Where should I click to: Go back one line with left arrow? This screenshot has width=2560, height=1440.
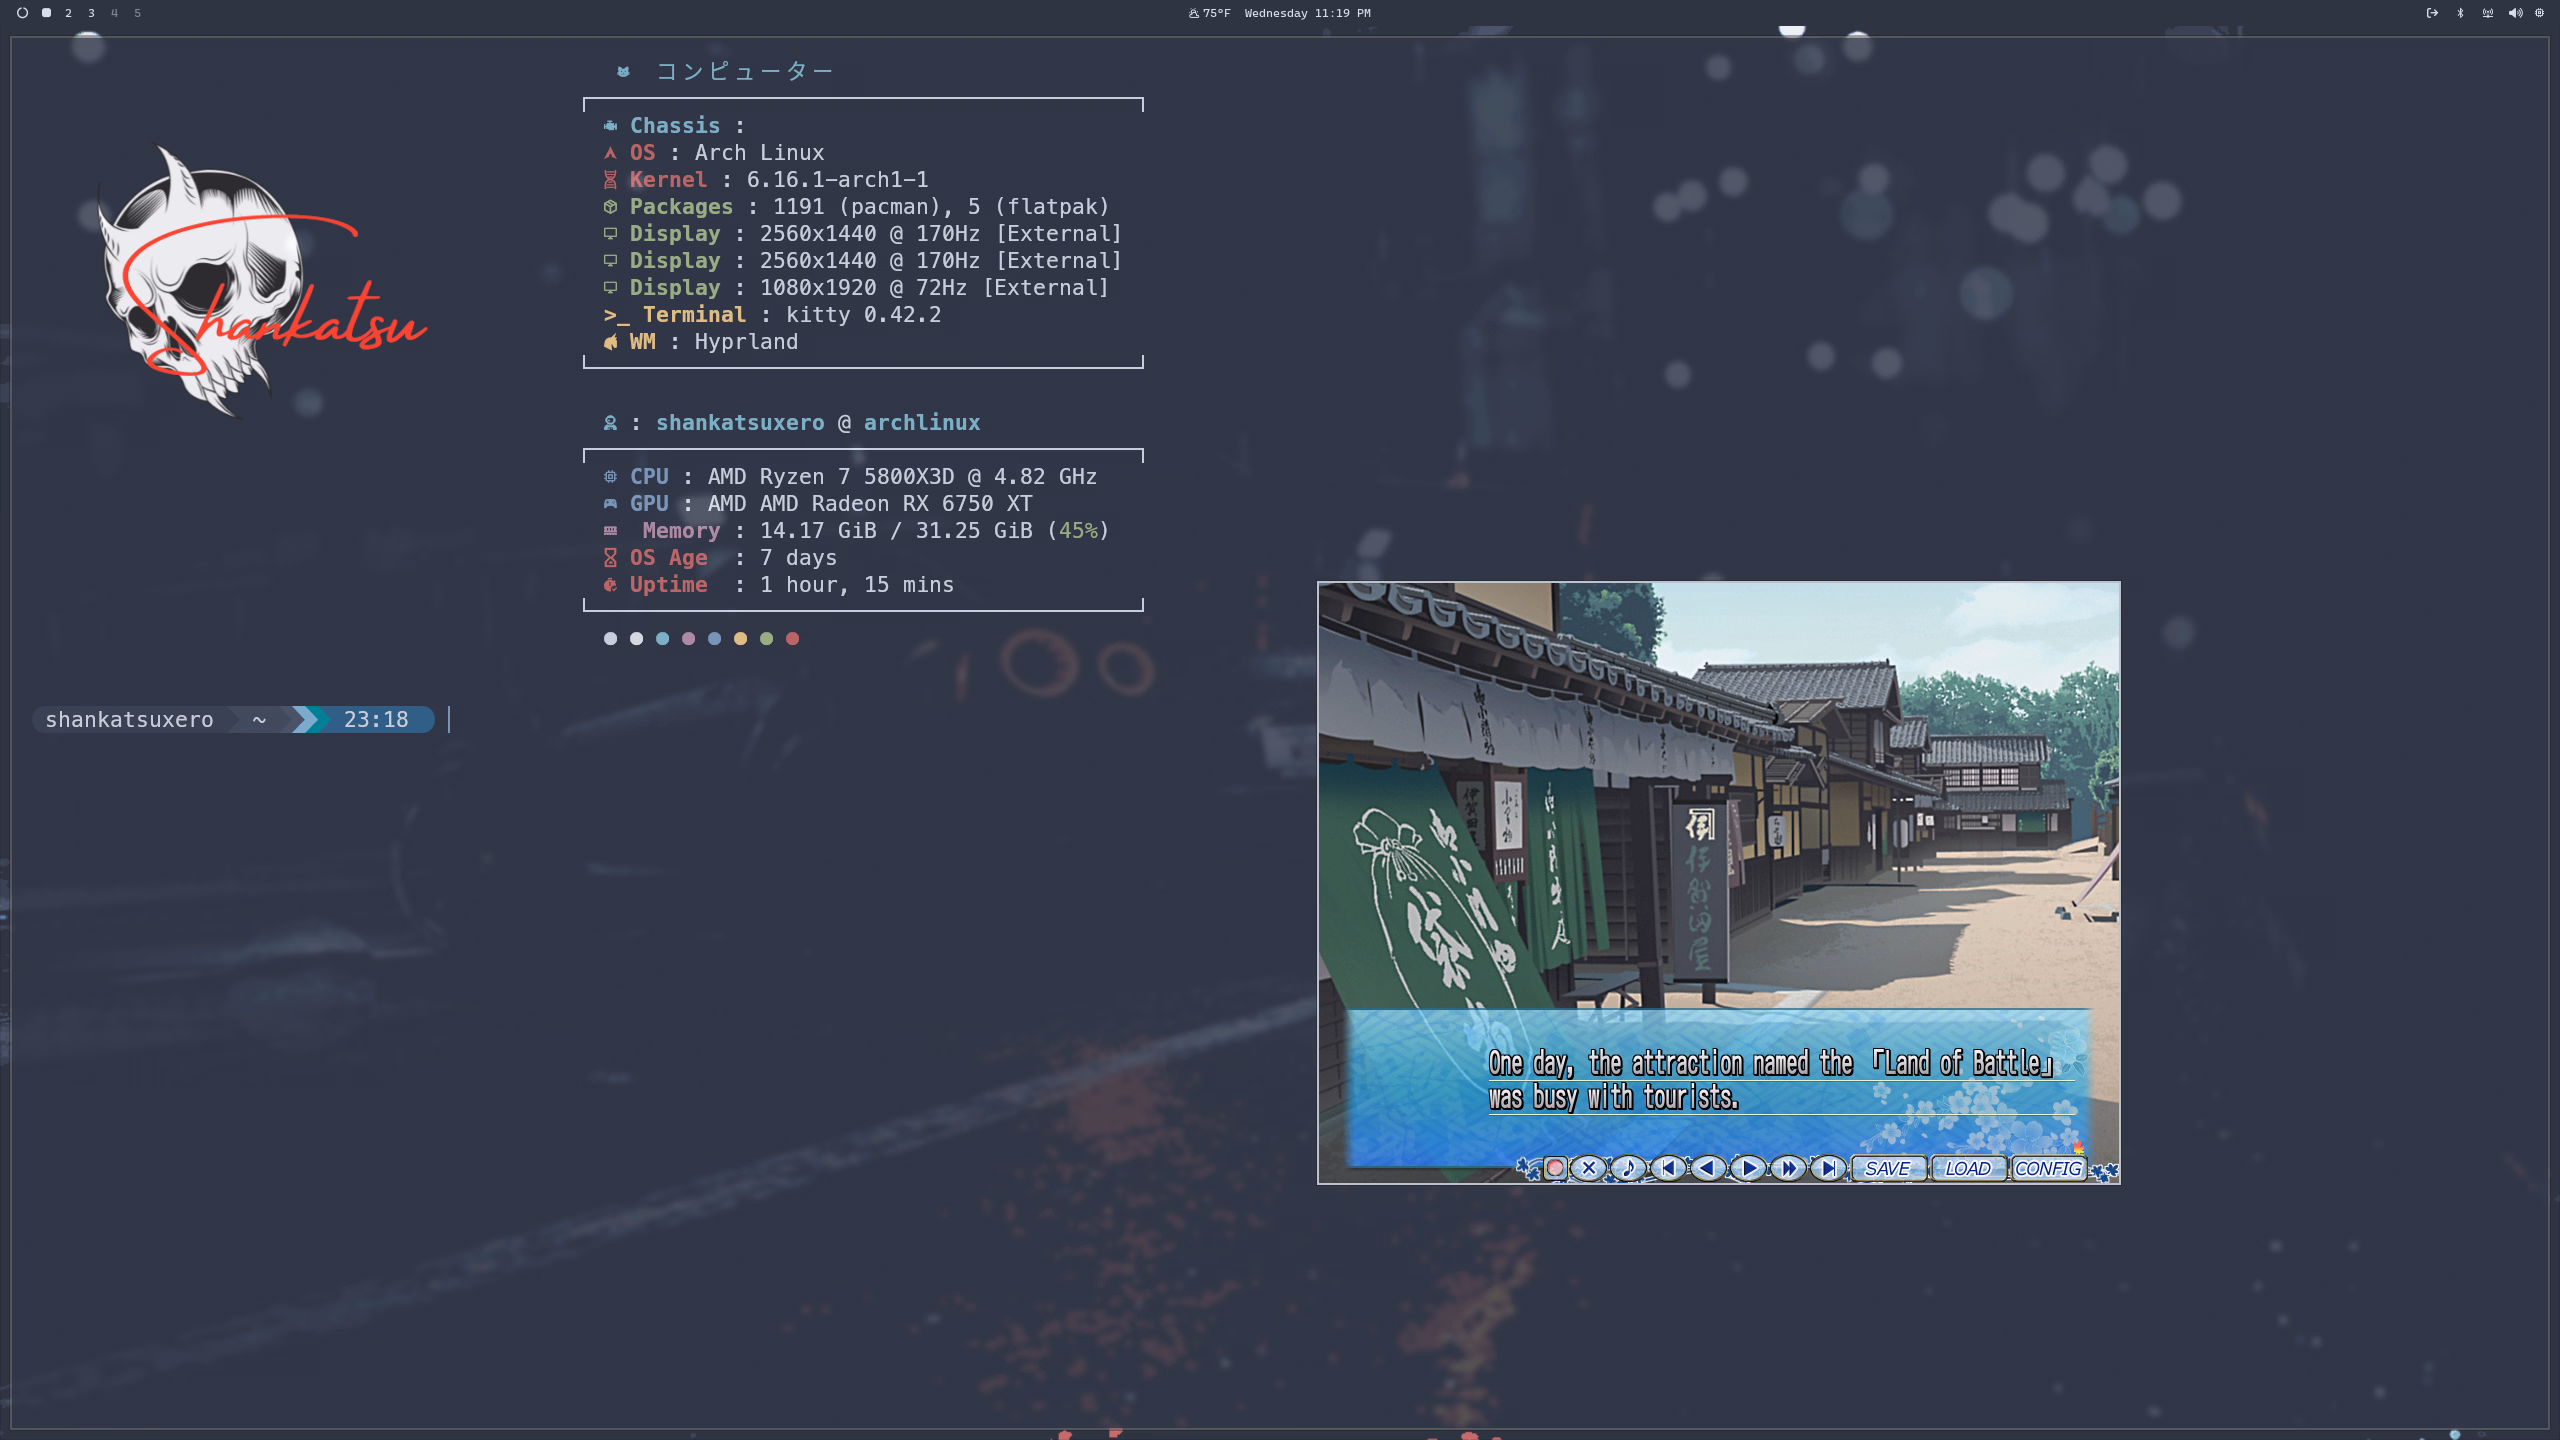click(1708, 1168)
